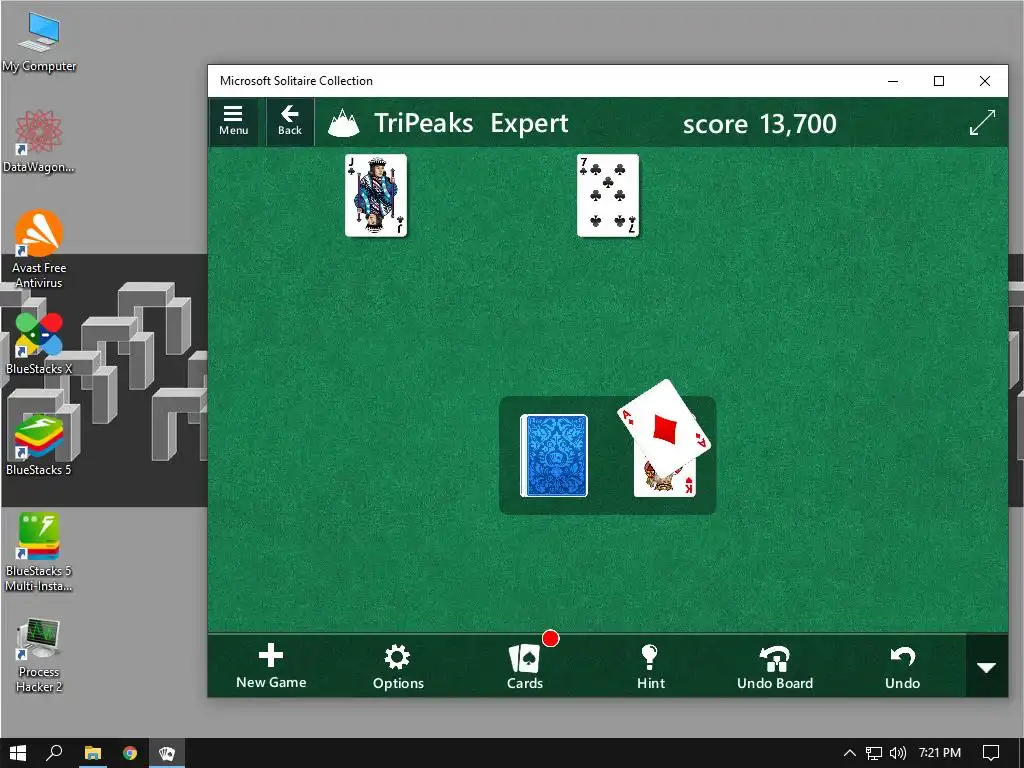Launch BlueStacks X from desktop
1024x768 pixels.
[39, 344]
